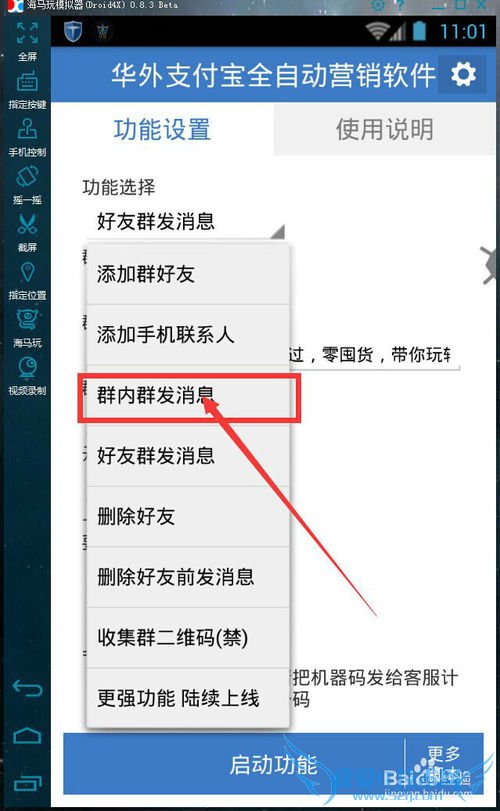
Task: Trigger the shake (摇一摇) icon
Action: tap(27, 177)
